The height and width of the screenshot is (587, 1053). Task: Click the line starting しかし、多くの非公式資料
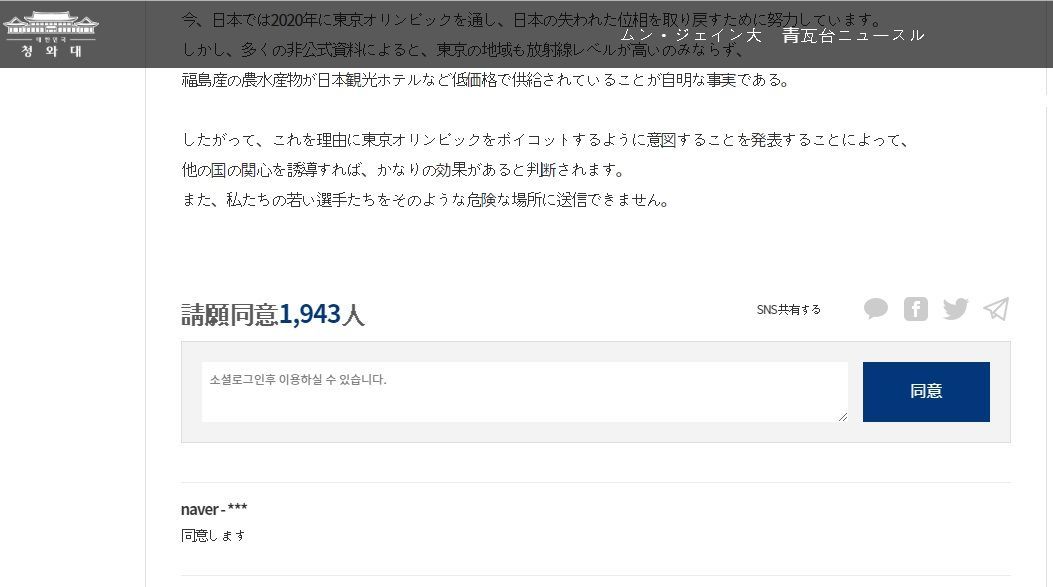463,50
